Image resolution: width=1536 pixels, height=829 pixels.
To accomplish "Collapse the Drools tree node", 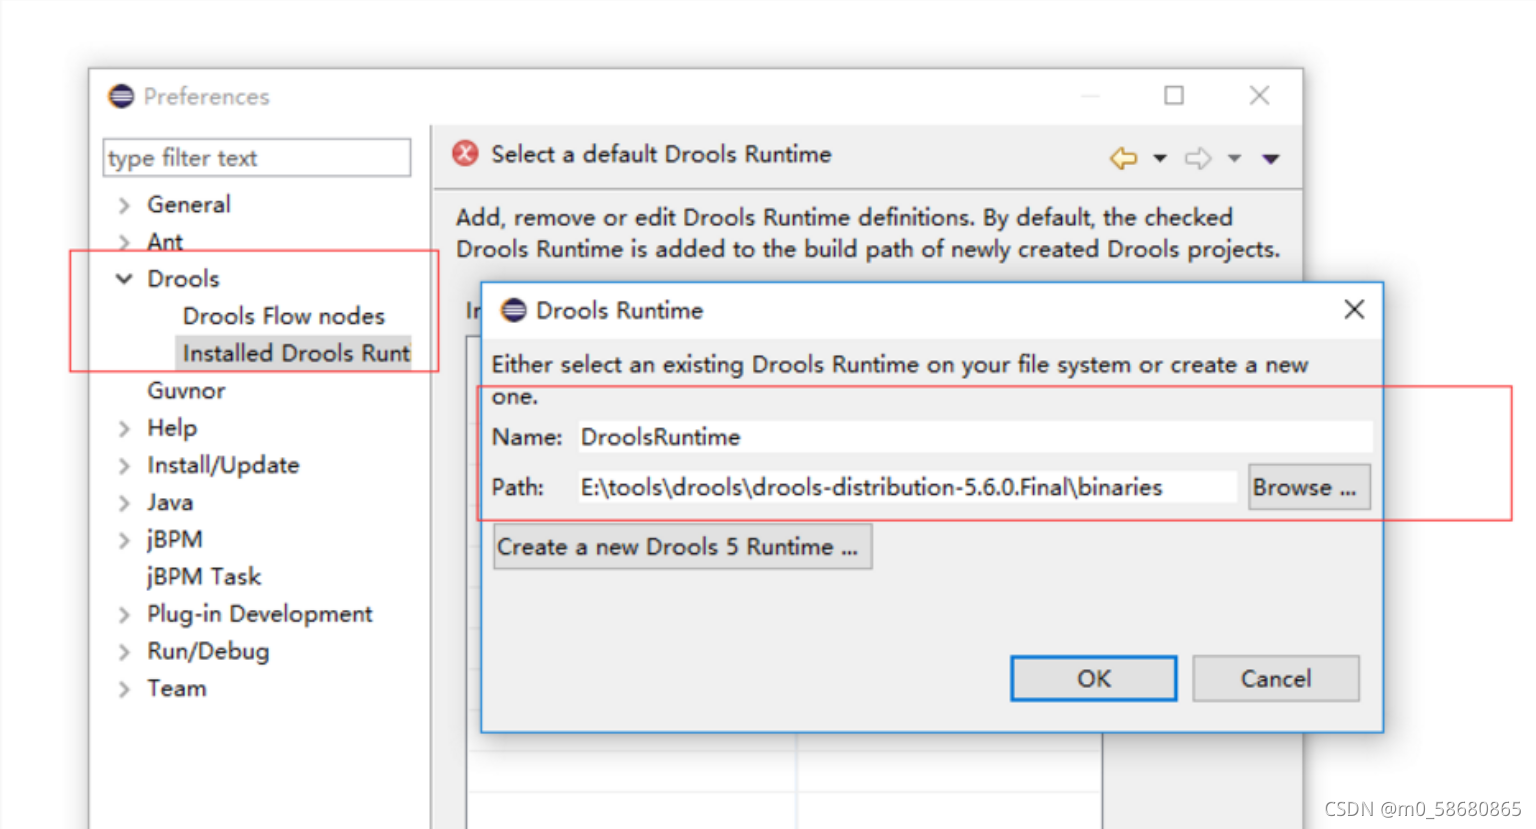I will [x=124, y=279].
